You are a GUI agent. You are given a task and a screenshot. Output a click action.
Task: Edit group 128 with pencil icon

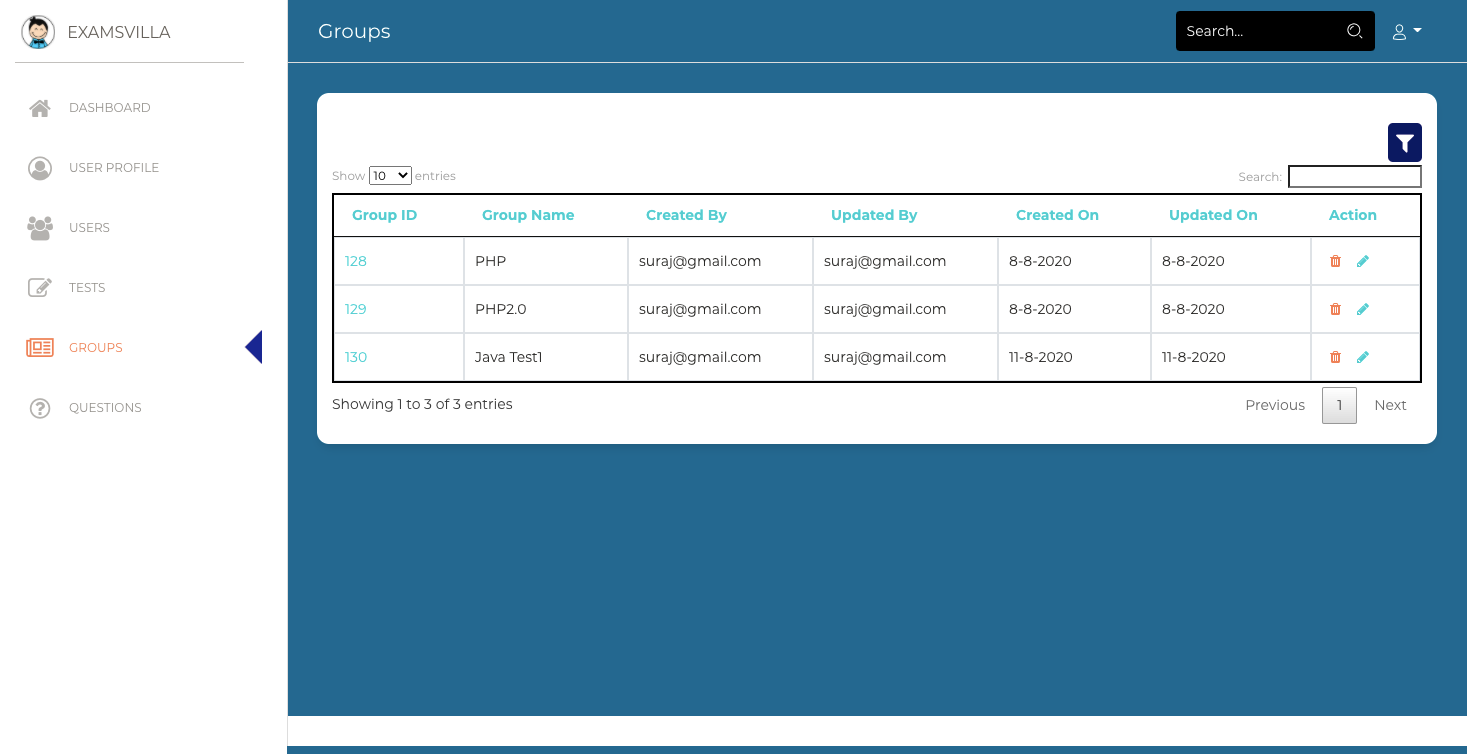coord(1363,261)
